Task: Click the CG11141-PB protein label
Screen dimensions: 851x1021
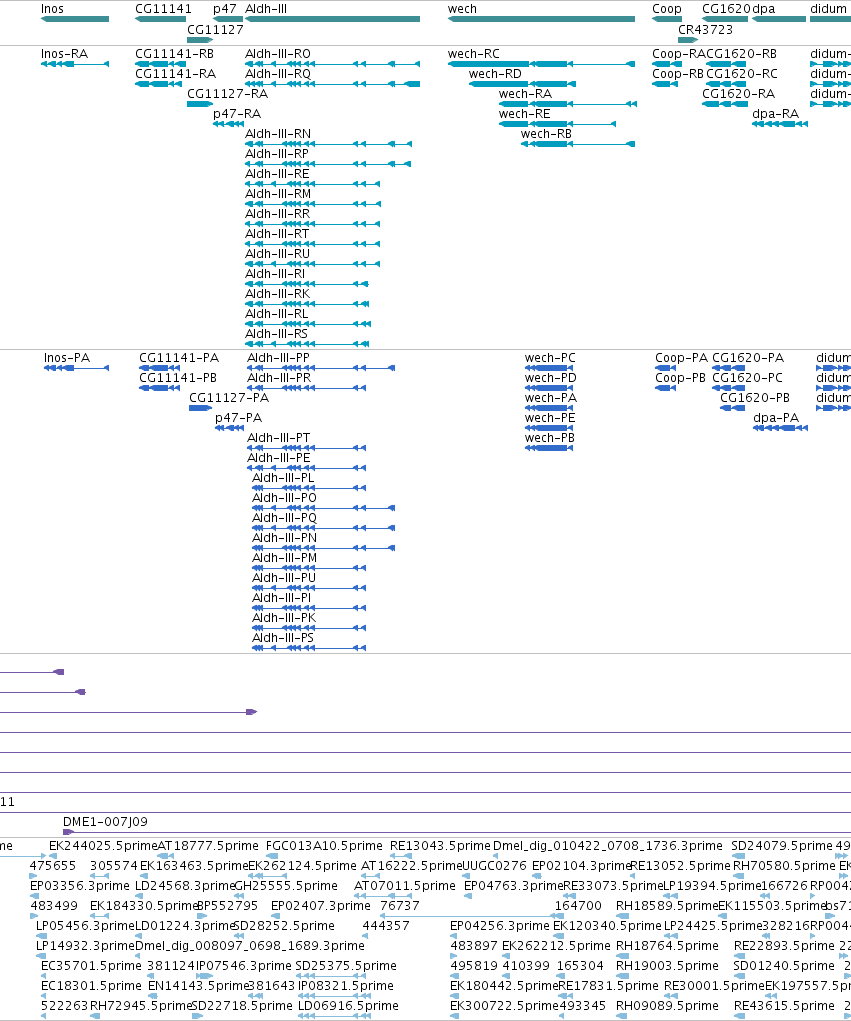Action: pos(178,378)
